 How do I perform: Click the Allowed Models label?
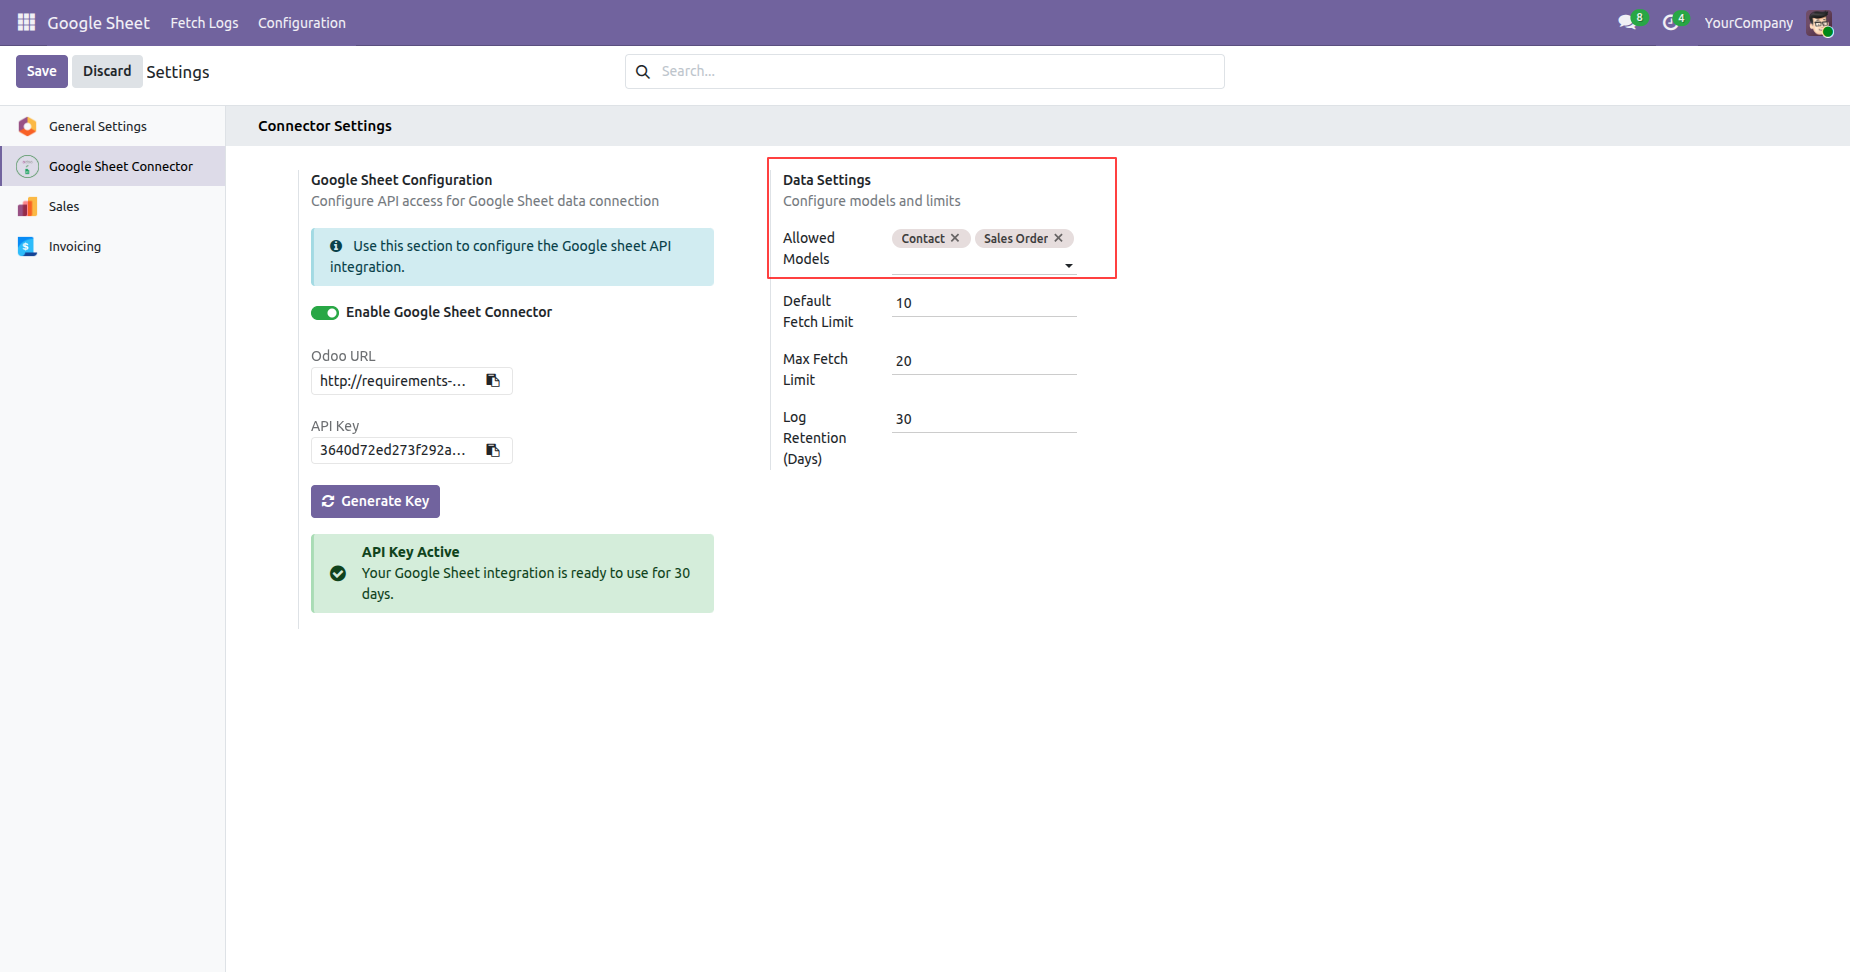pyautogui.click(x=809, y=248)
